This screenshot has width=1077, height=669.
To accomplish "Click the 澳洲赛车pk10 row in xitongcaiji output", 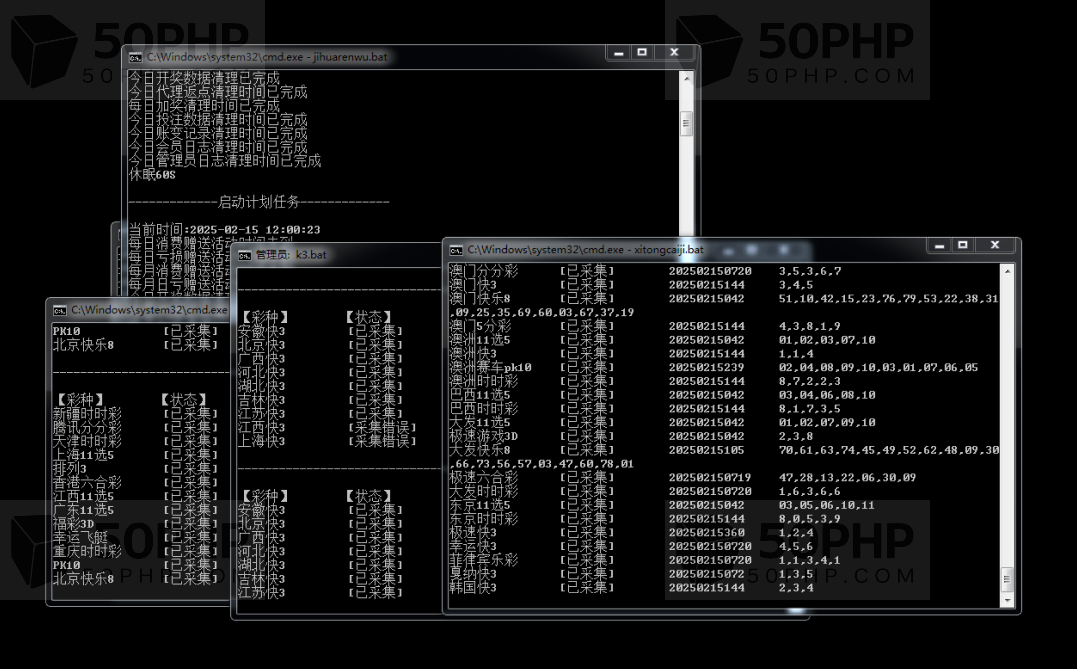I will click(x=490, y=367).
